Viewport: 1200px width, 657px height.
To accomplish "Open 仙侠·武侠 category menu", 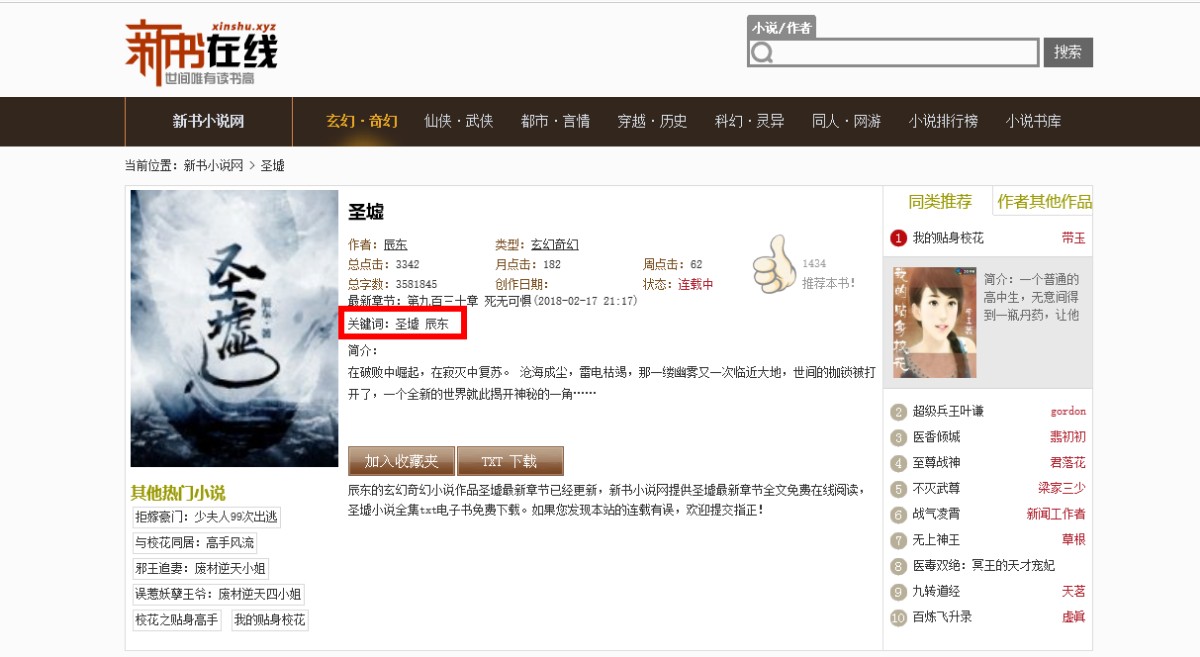I will pyautogui.click(x=458, y=121).
